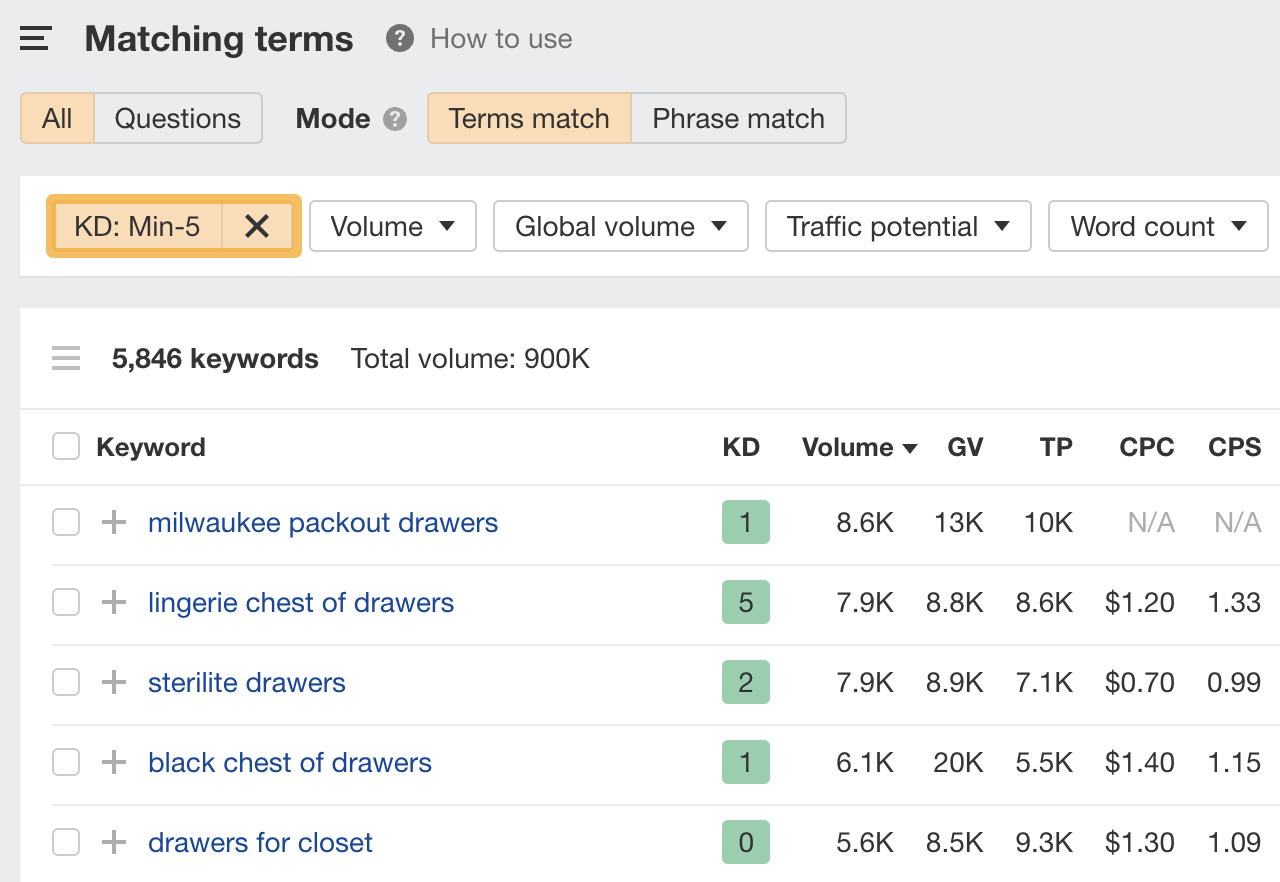Click the sterilite drawers link

click(246, 681)
